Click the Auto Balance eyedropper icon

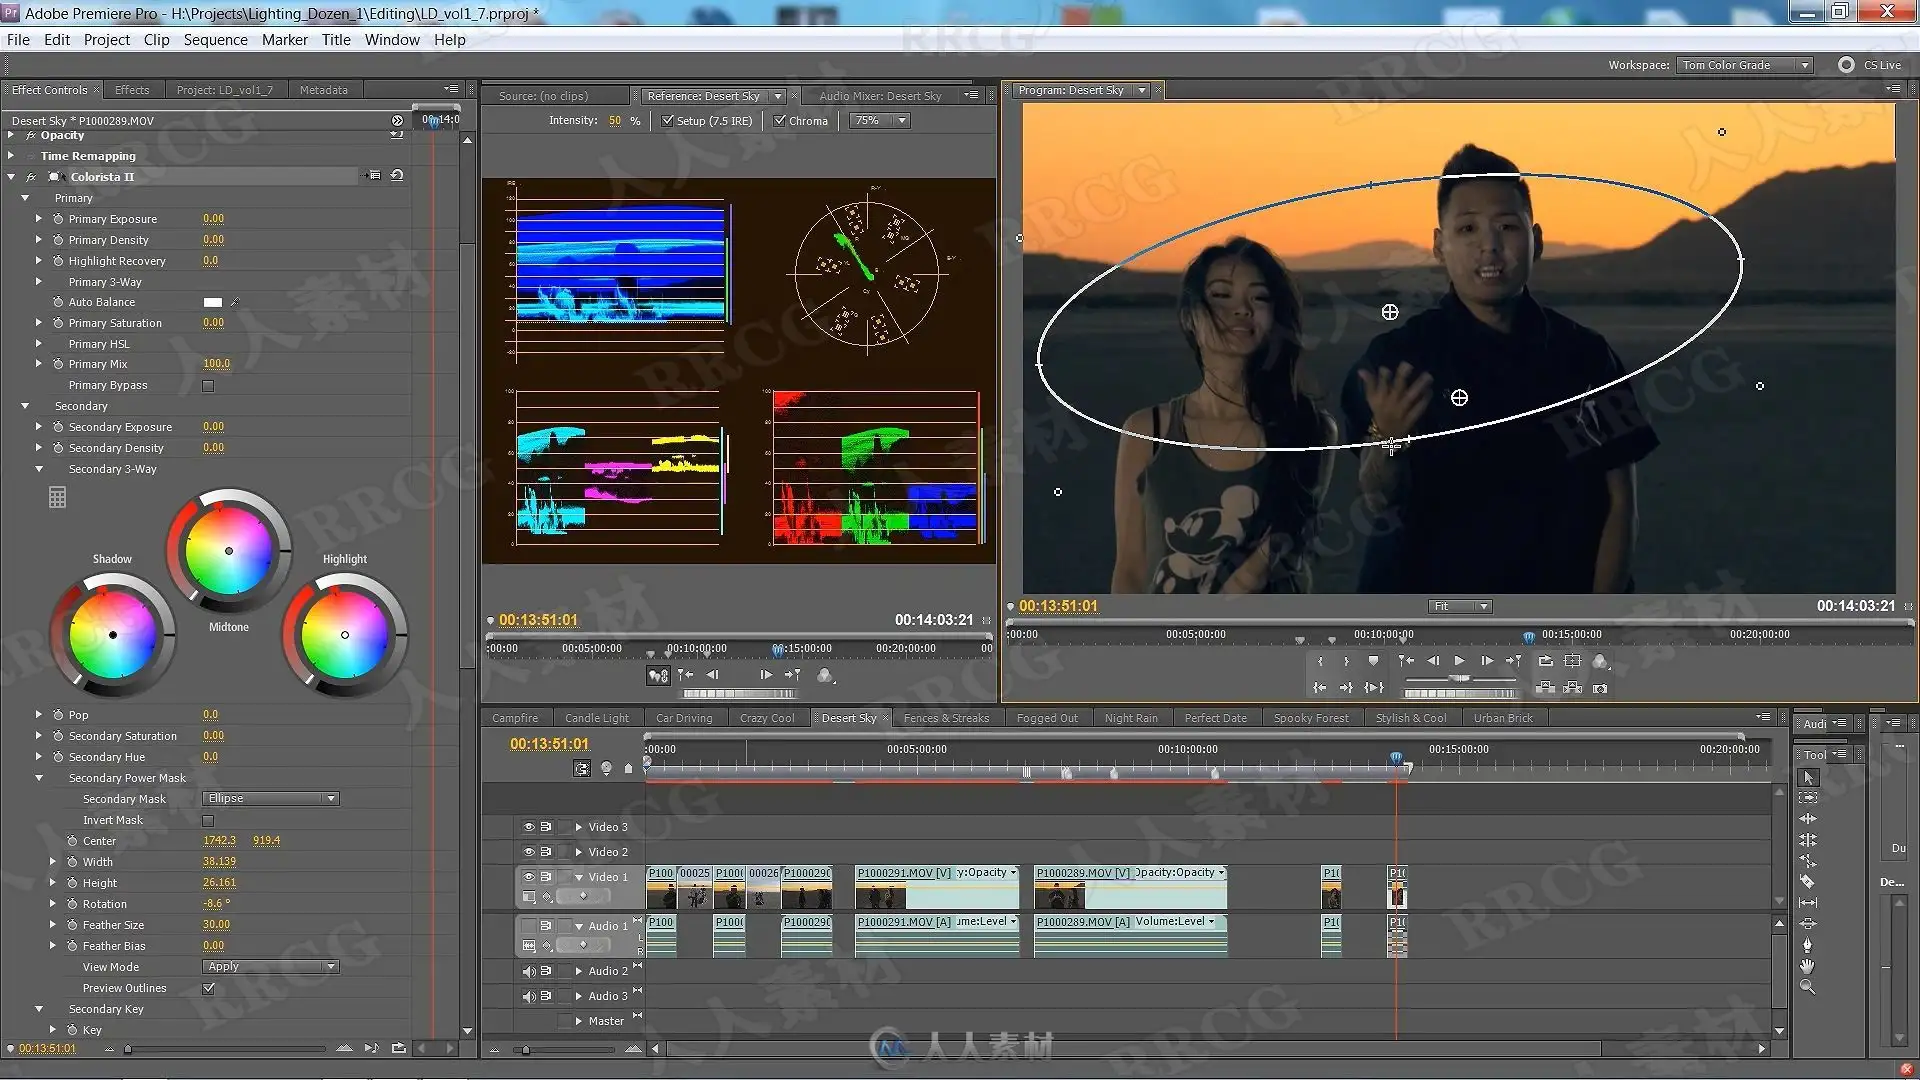(x=235, y=302)
